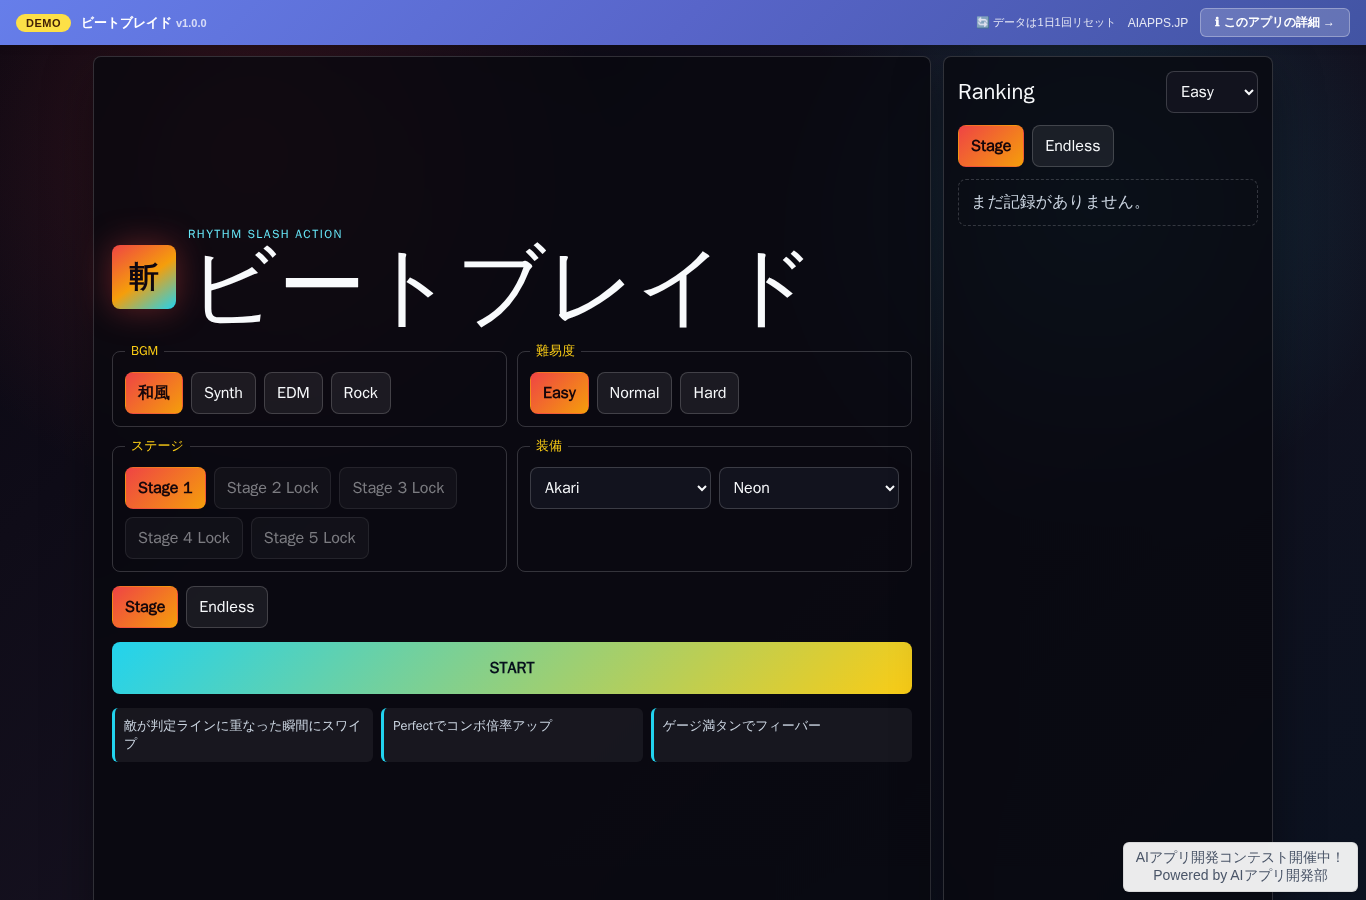Select the 和風 BGM option
Screen dimensions: 1366x900
(x=154, y=393)
